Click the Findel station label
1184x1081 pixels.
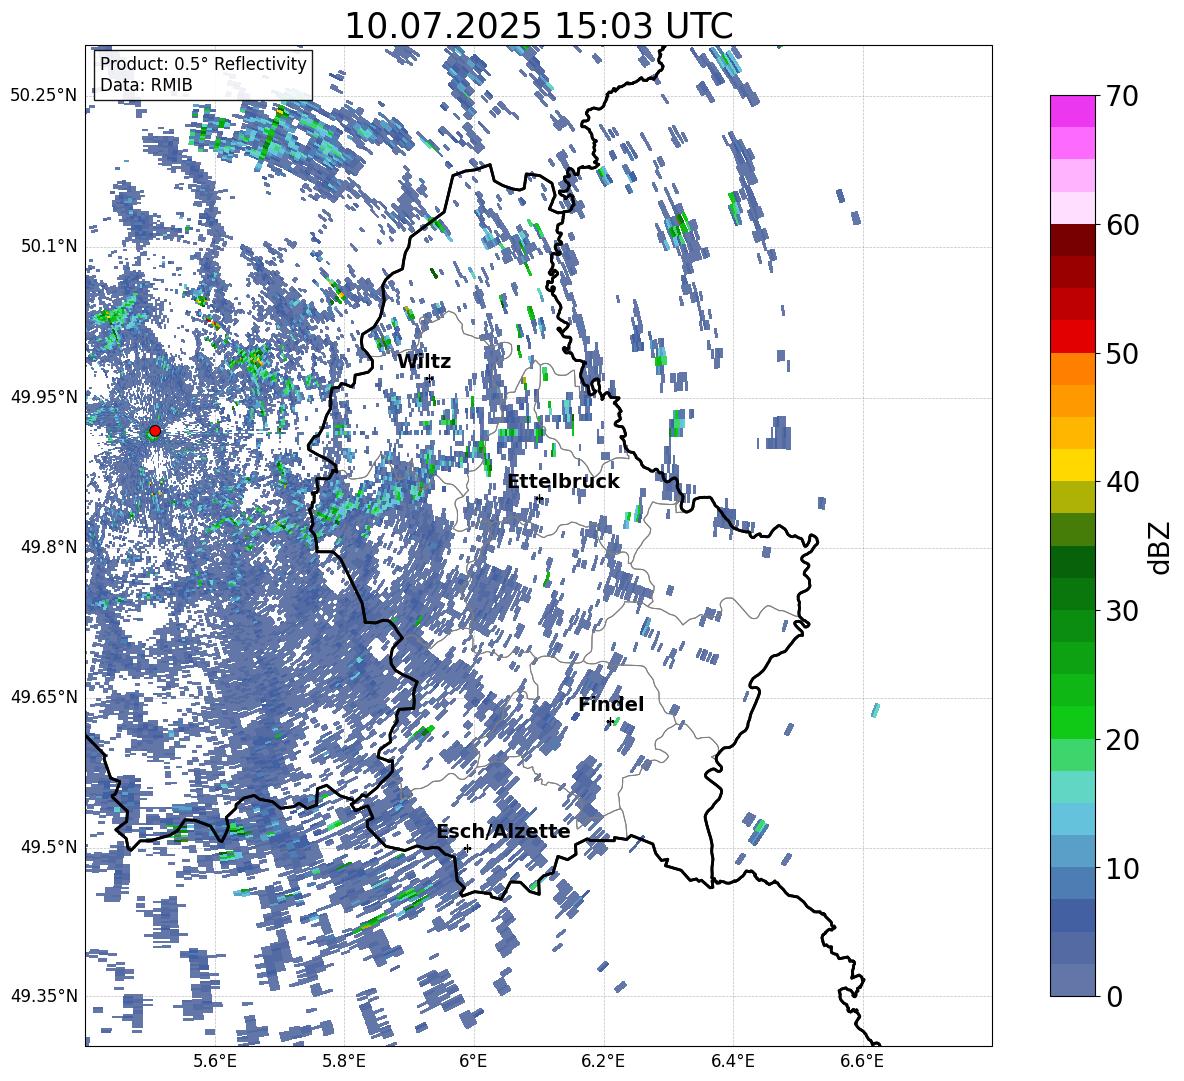pos(611,704)
